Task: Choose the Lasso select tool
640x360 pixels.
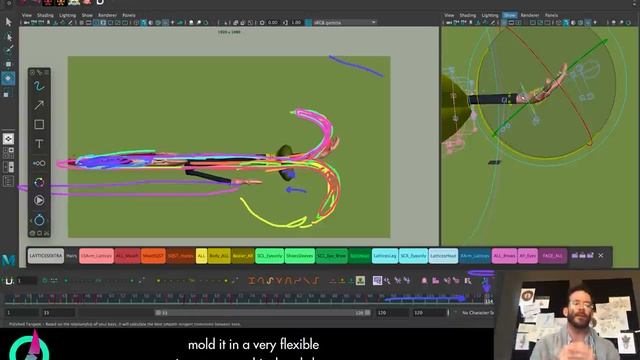Action: click(8, 37)
